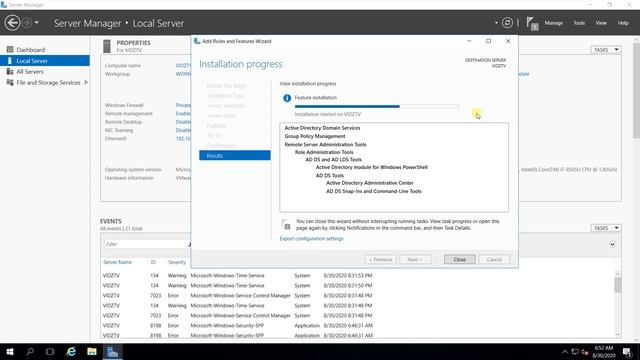This screenshot has width=640, height=360.
Task: Open the Manage menu
Action: 553,23
